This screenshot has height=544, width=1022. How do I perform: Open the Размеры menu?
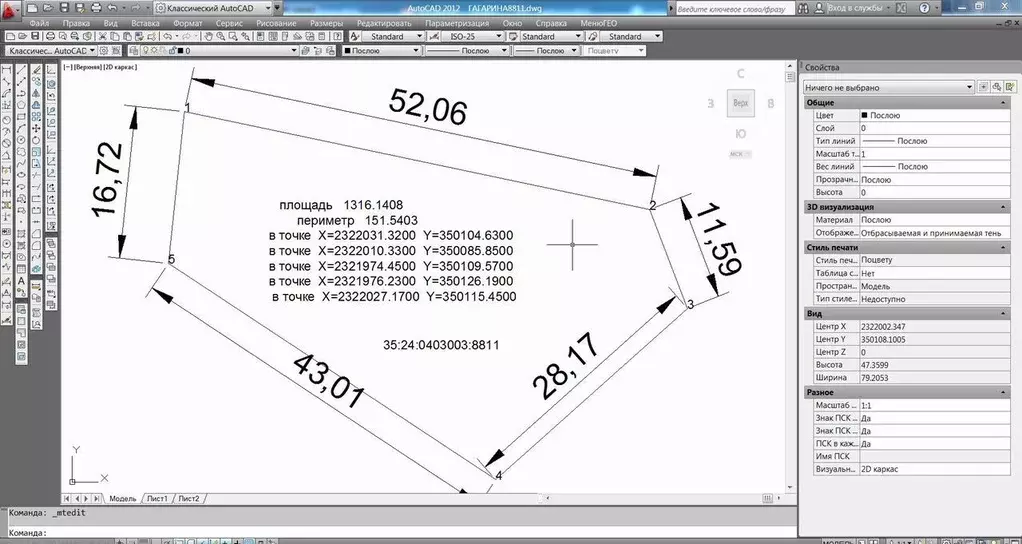point(327,23)
